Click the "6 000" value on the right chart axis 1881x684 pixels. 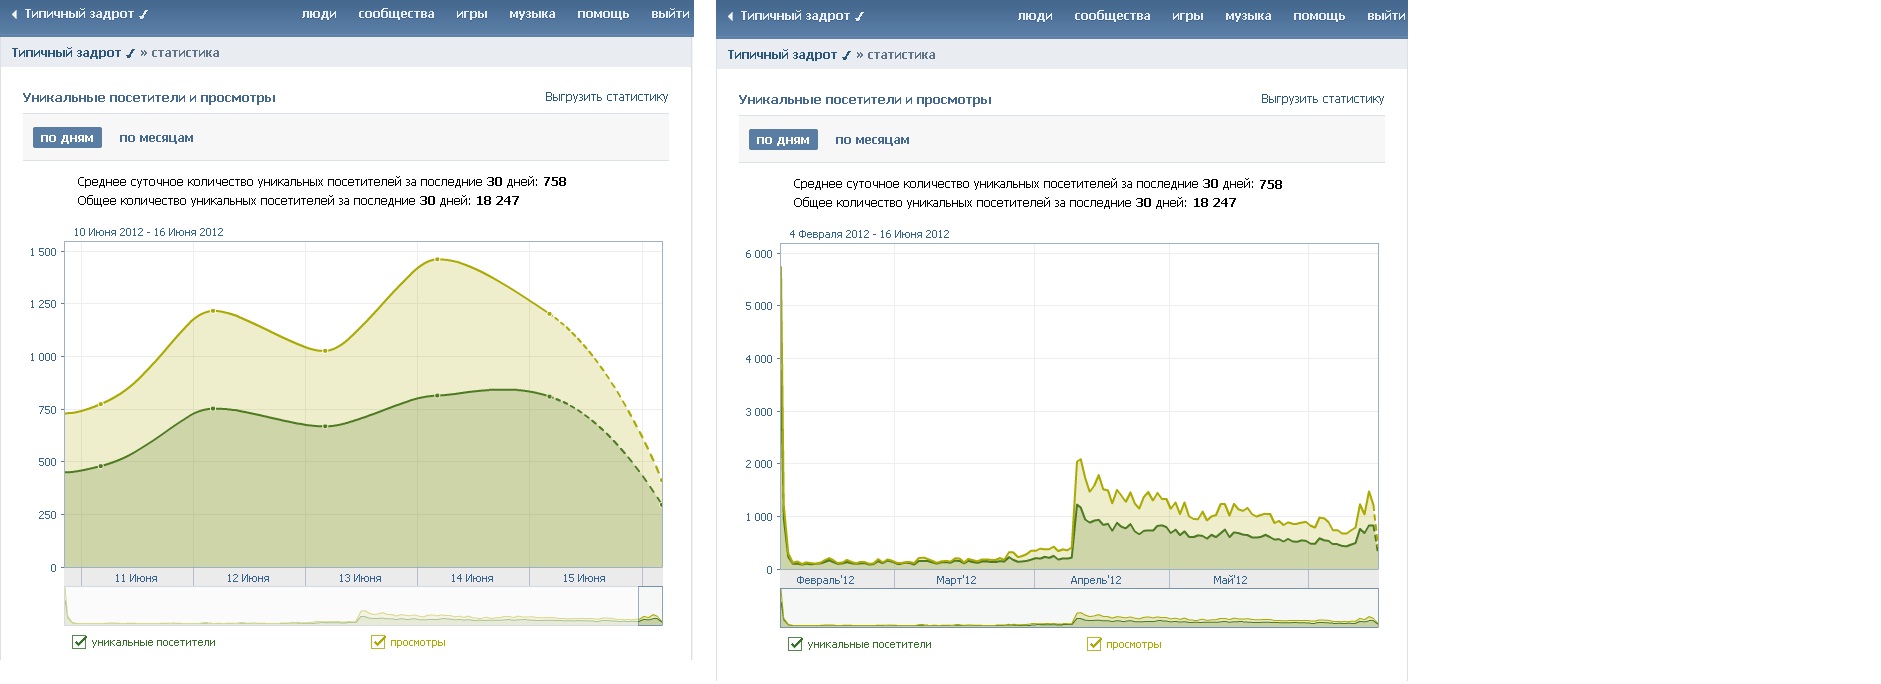coord(759,254)
